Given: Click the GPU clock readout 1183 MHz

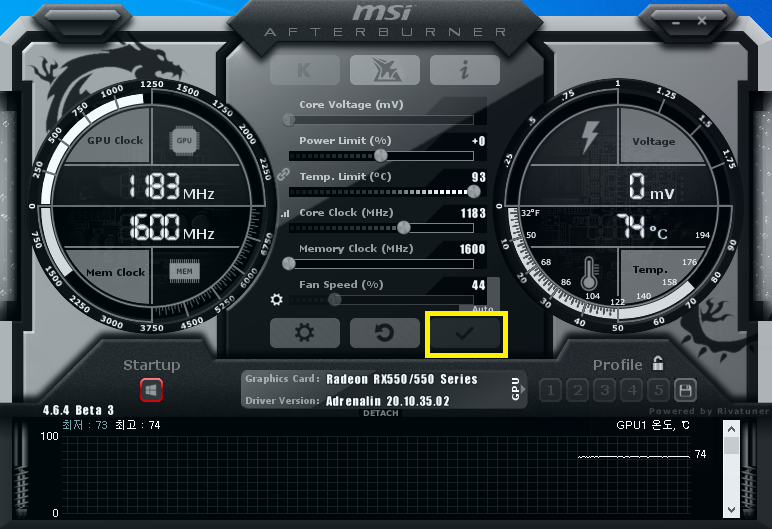Looking at the screenshot, I should (171, 187).
